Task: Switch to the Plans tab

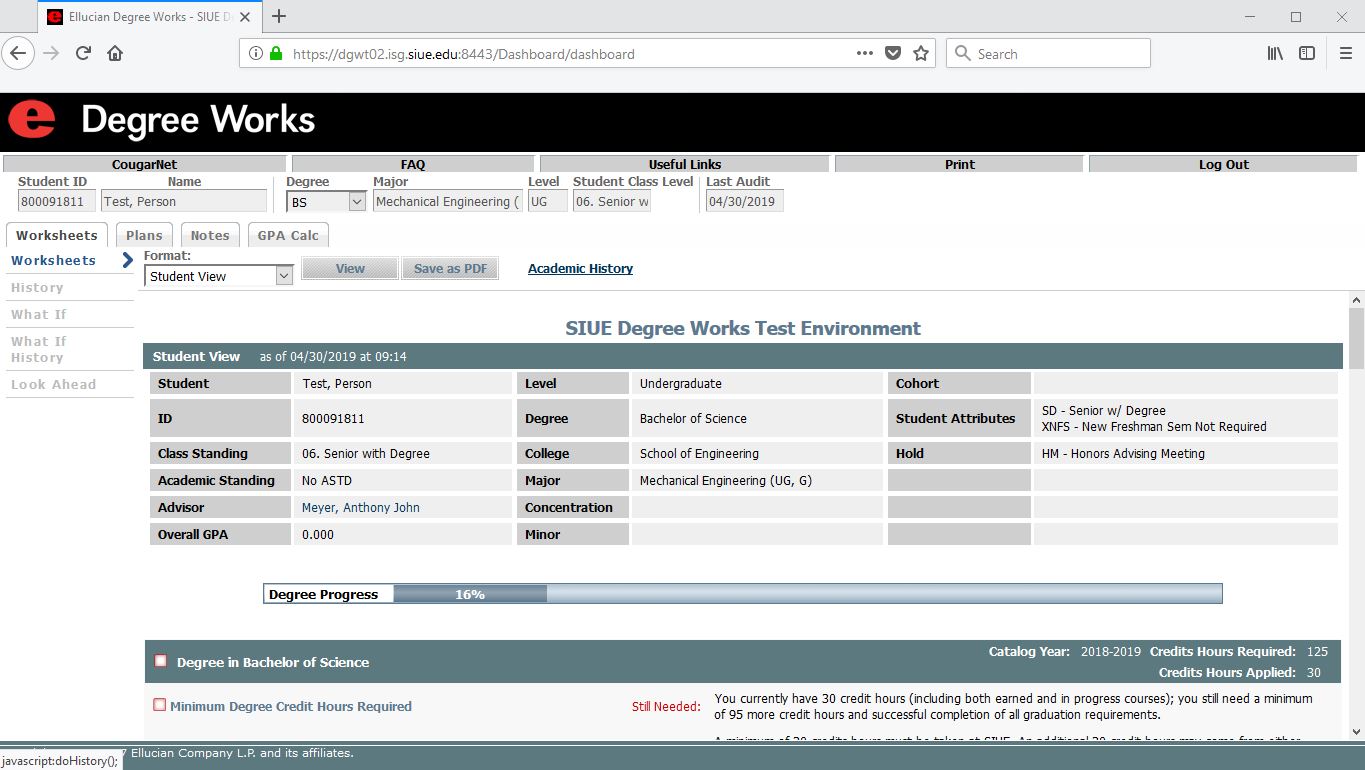Action: (144, 236)
